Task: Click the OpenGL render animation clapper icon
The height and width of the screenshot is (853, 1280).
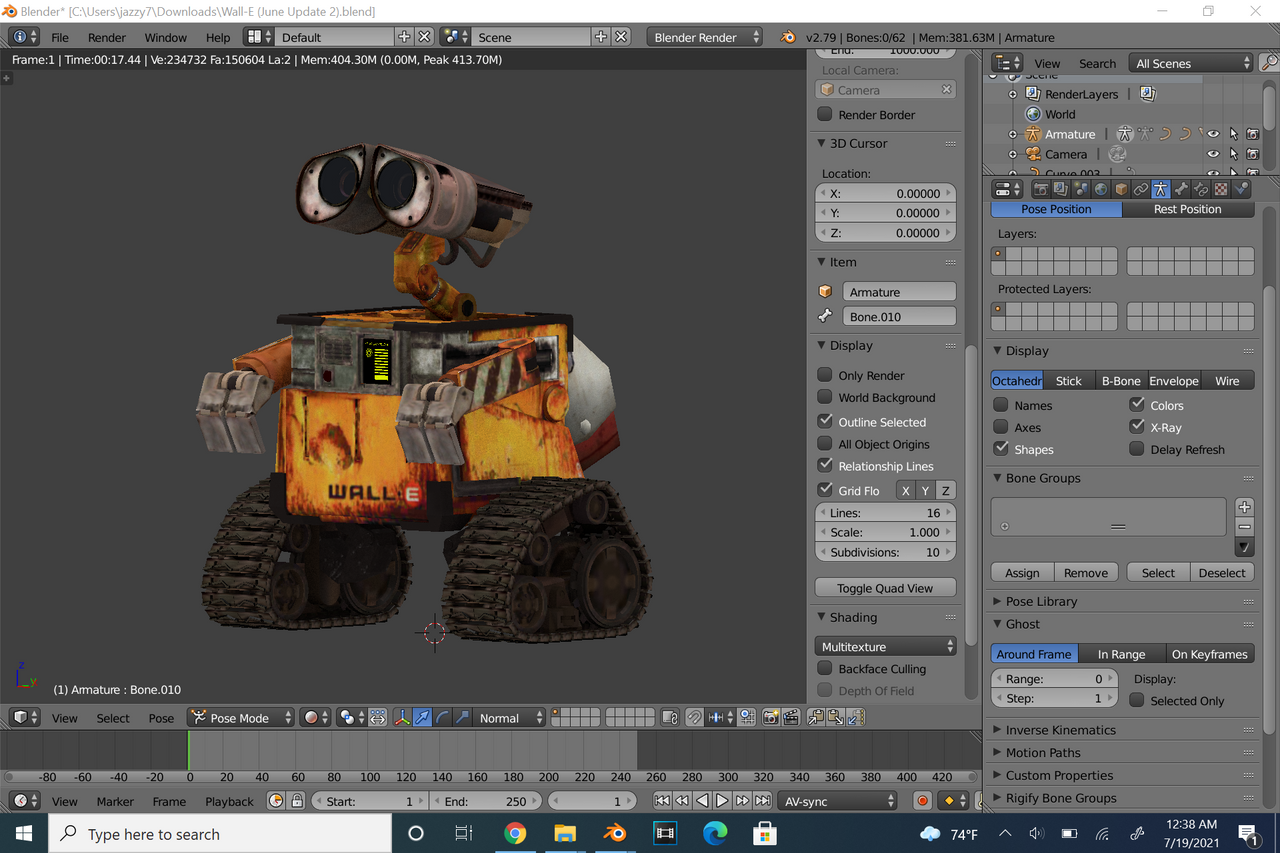Action: click(x=791, y=717)
